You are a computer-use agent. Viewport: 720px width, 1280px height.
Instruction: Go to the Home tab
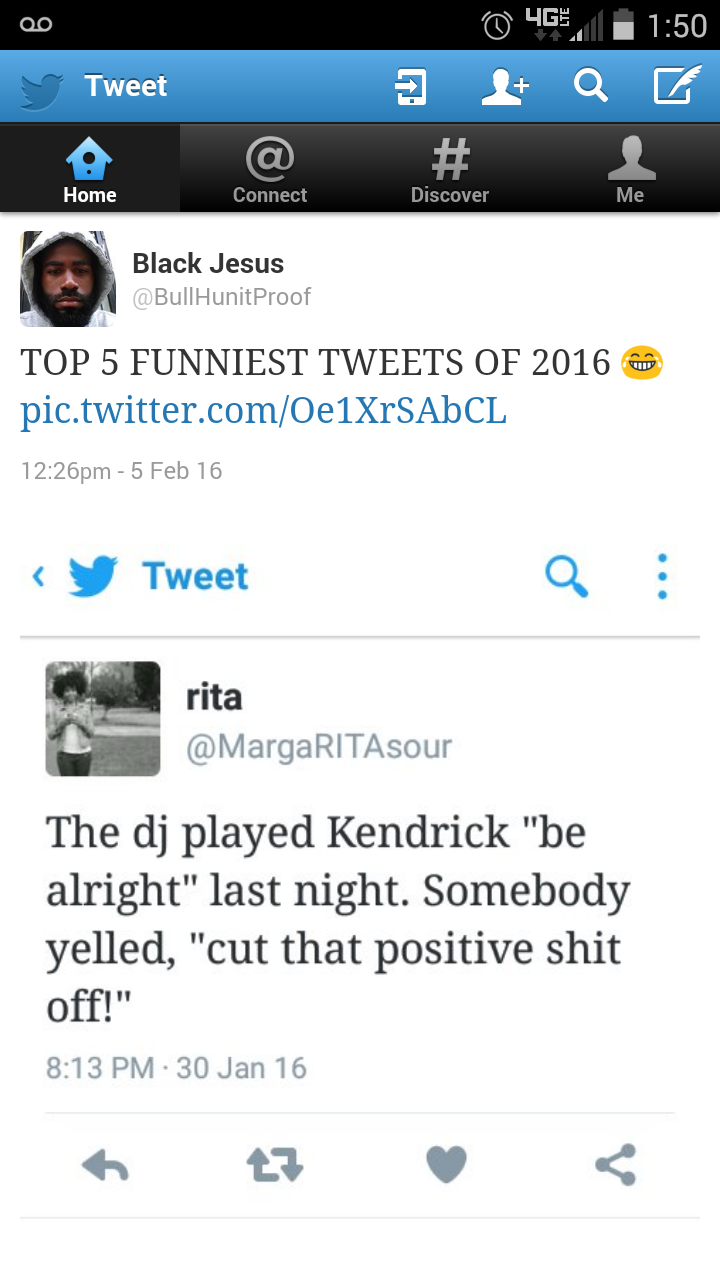[x=90, y=169]
